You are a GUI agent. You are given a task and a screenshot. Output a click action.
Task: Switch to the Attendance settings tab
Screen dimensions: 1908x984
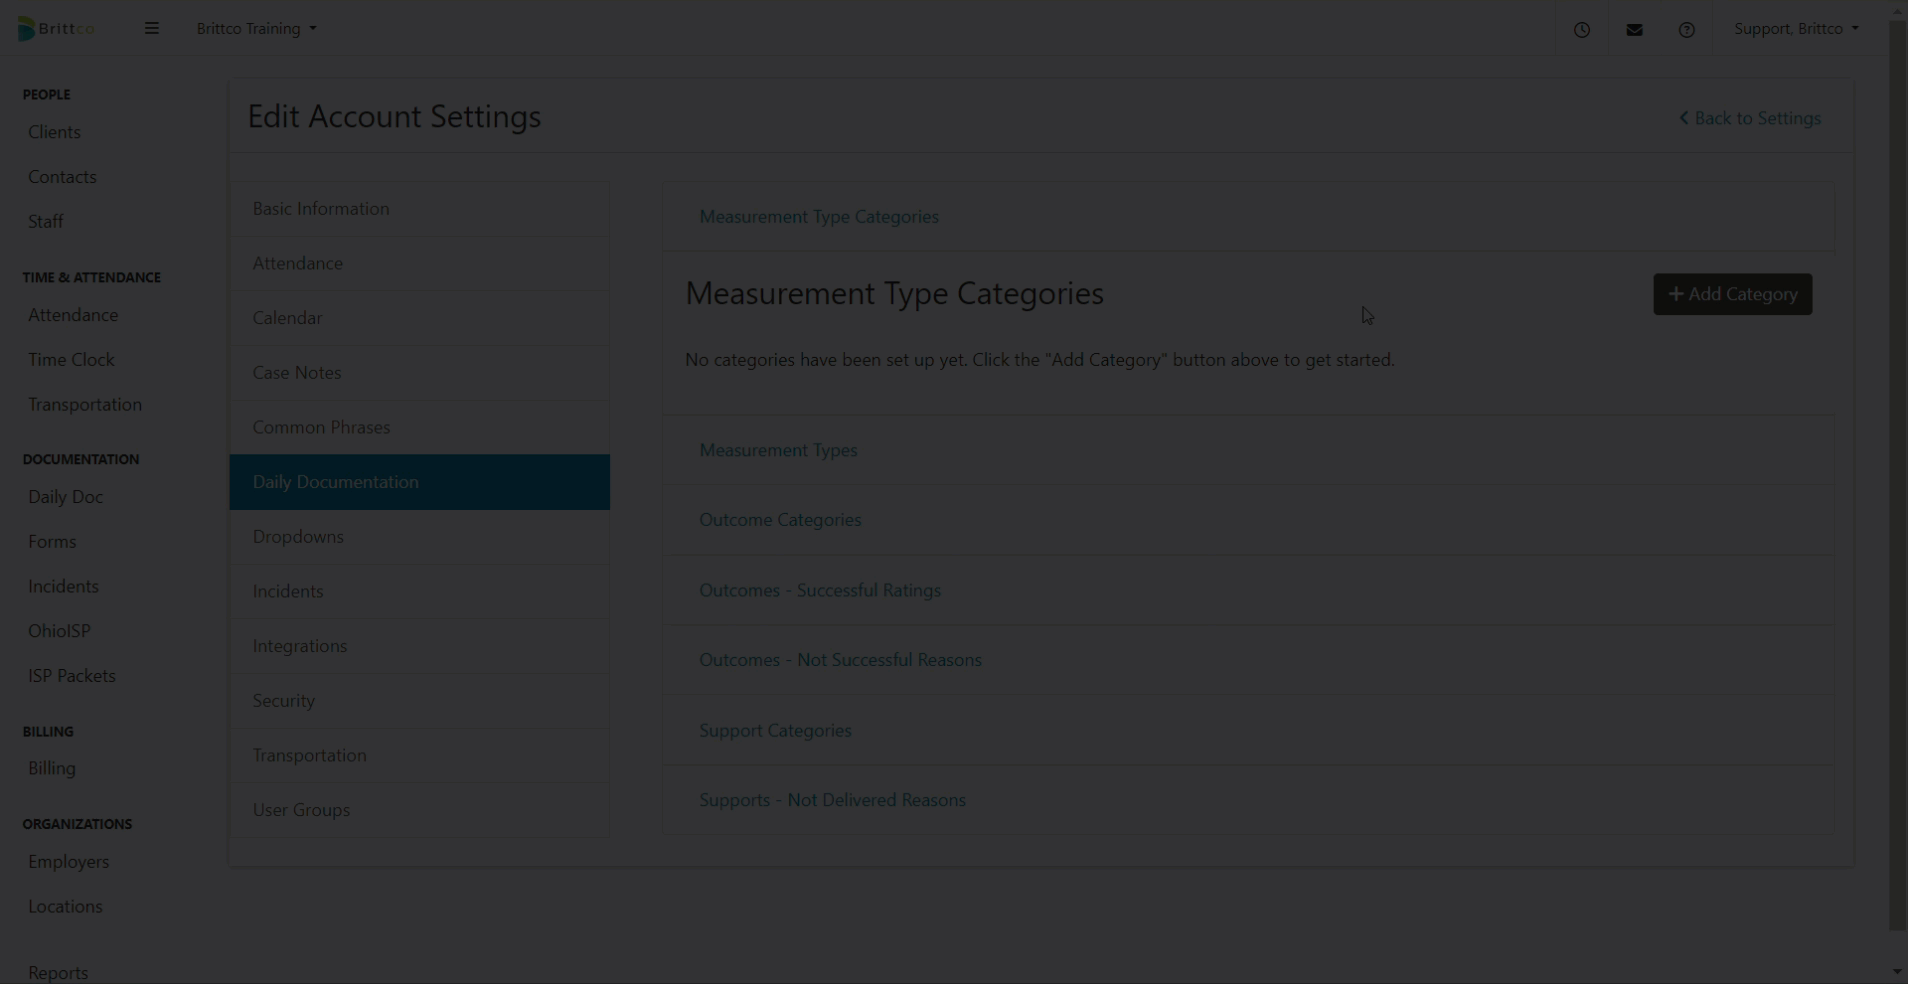pyautogui.click(x=297, y=263)
